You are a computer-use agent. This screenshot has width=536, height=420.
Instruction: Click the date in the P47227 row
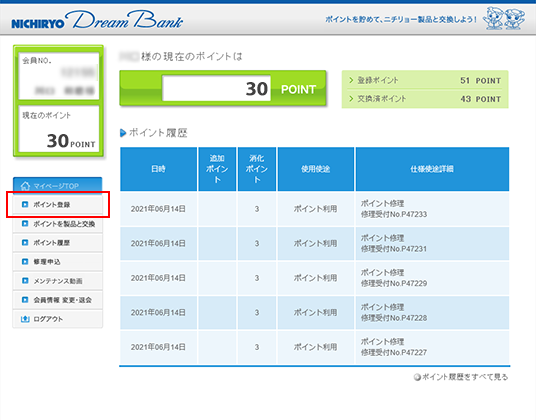click(x=158, y=347)
